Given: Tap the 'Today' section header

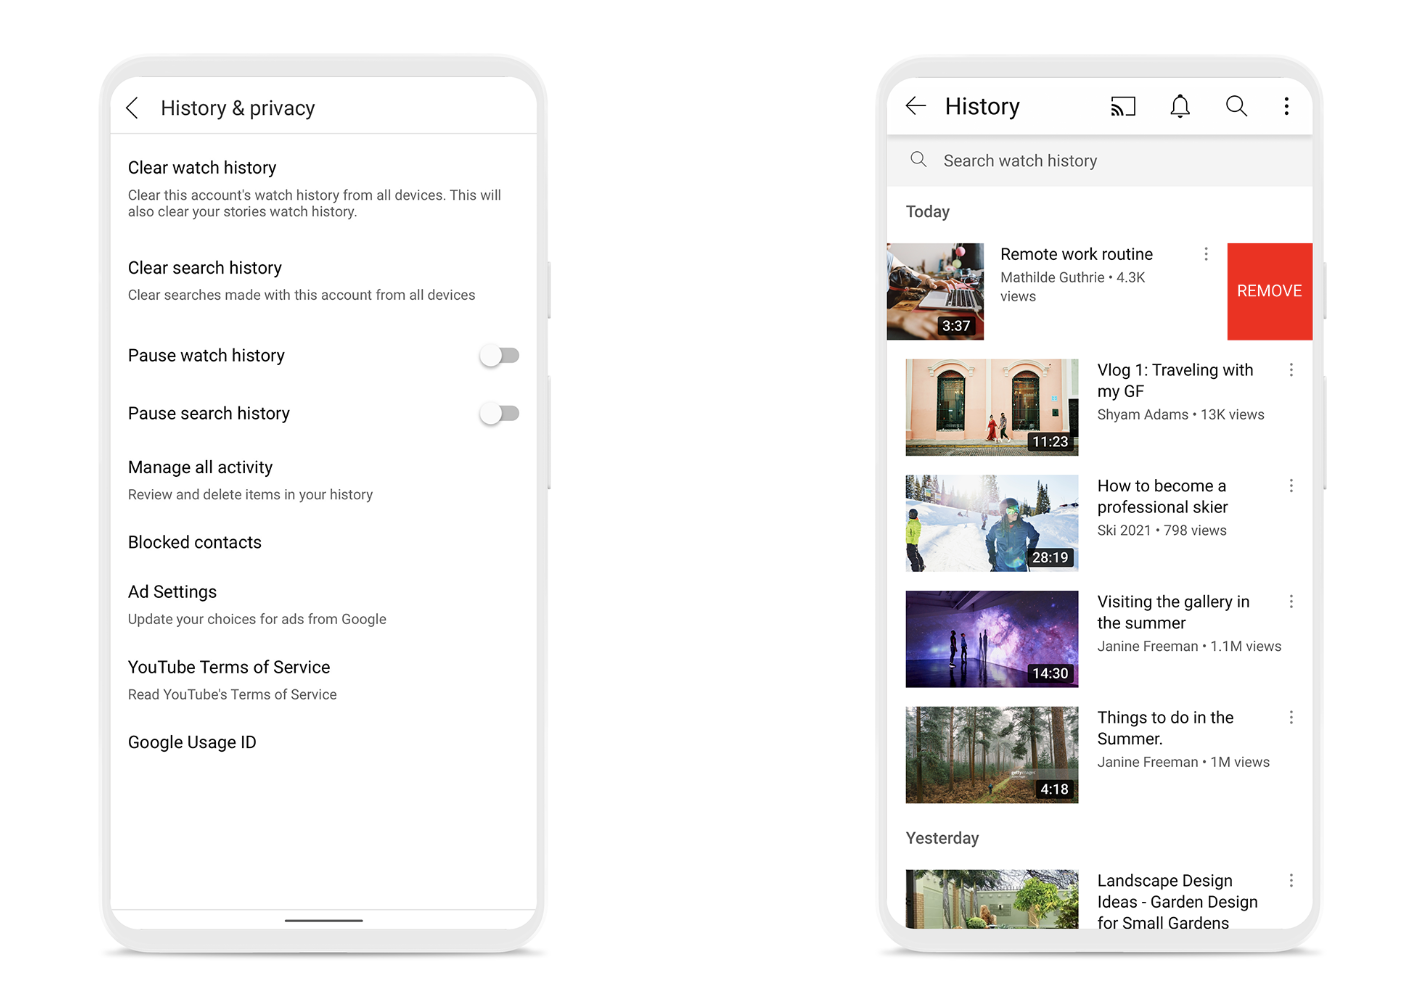Looking at the screenshot, I should coord(927,212).
